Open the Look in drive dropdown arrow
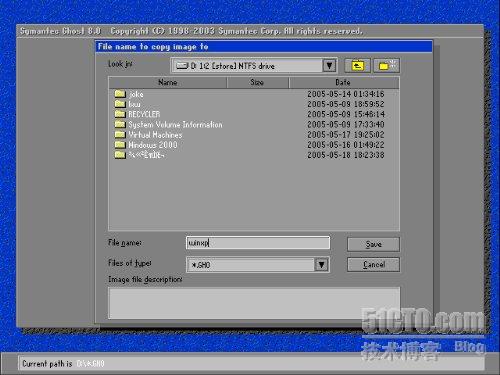500x375 pixels. pyautogui.click(x=329, y=65)
